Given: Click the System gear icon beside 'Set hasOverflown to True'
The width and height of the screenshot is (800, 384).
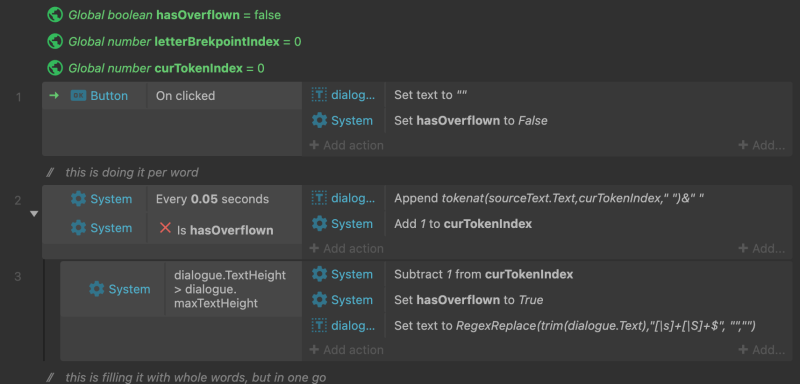Looking at the screenshot, I should (319, 300).
